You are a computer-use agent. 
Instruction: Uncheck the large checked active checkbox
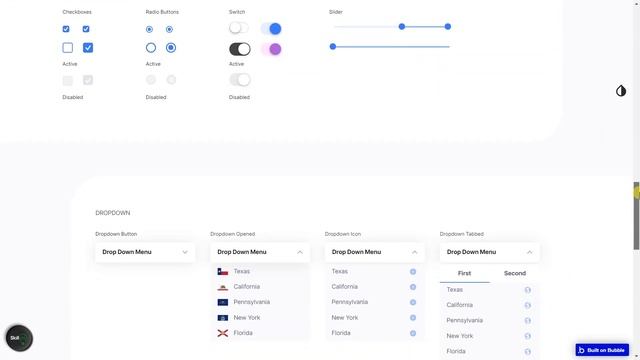point(88,48)
